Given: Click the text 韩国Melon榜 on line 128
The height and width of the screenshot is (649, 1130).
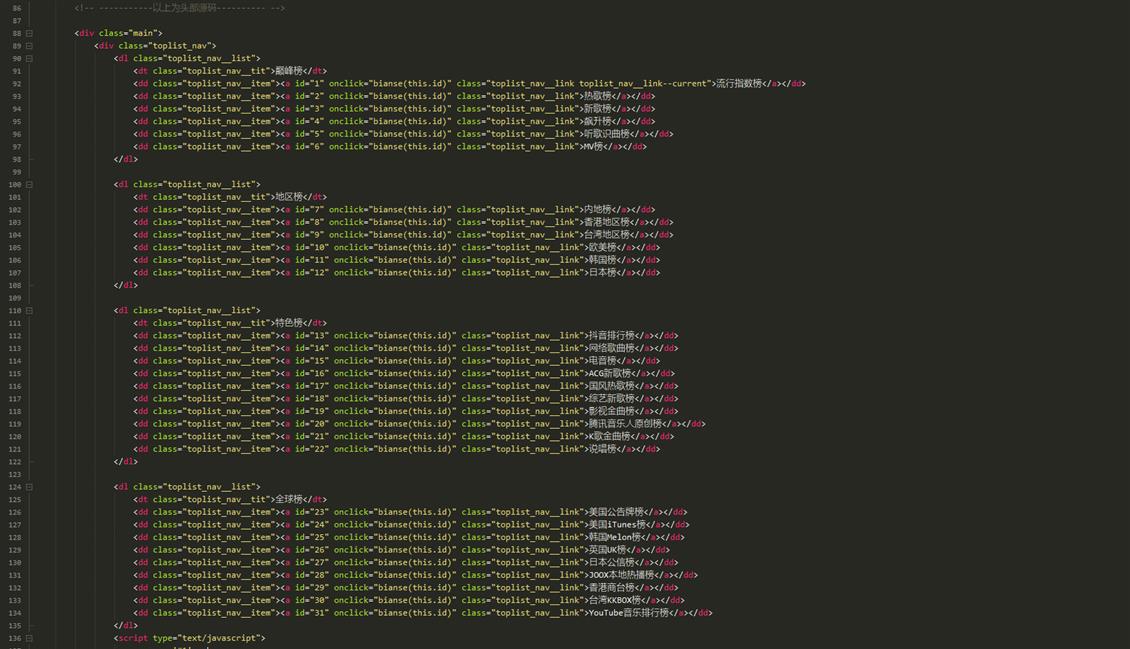Looking at the screenshot, I should [615, 537].
